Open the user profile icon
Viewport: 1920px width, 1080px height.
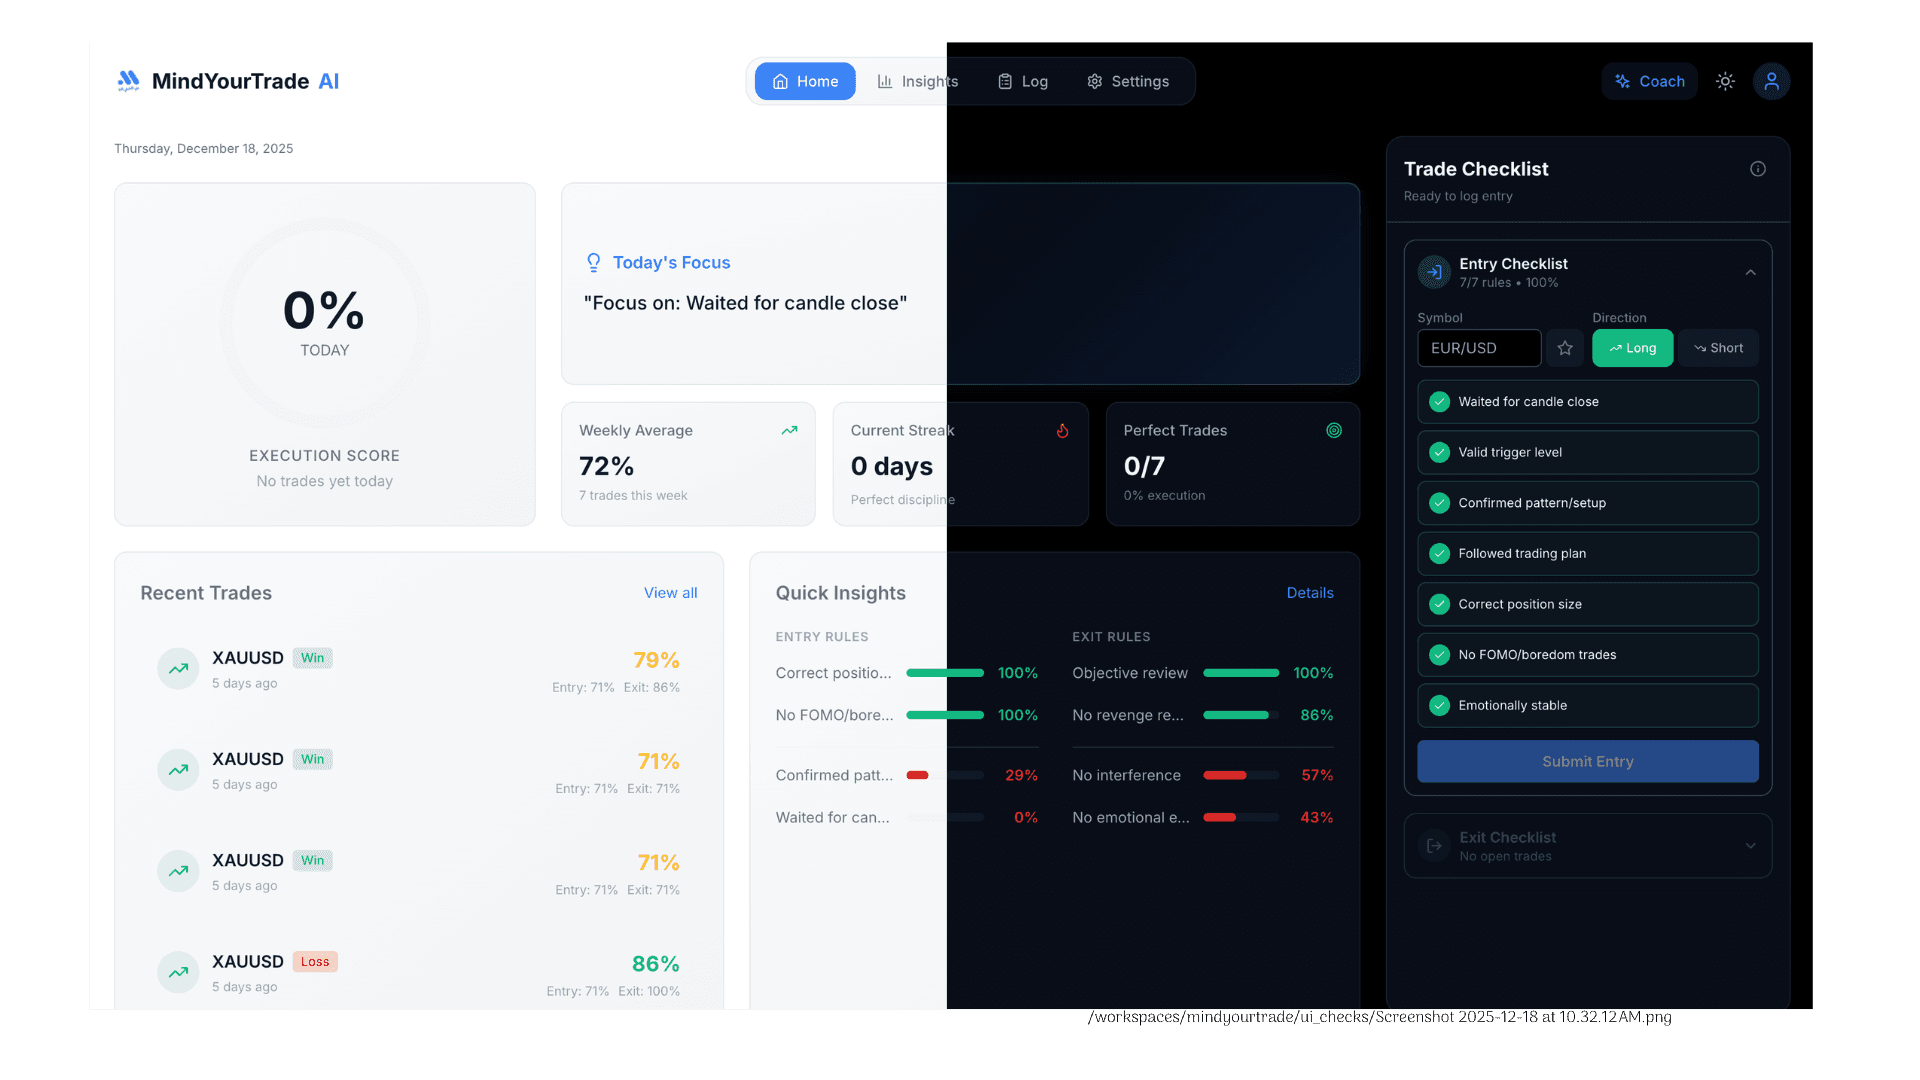click(1771, 81)
